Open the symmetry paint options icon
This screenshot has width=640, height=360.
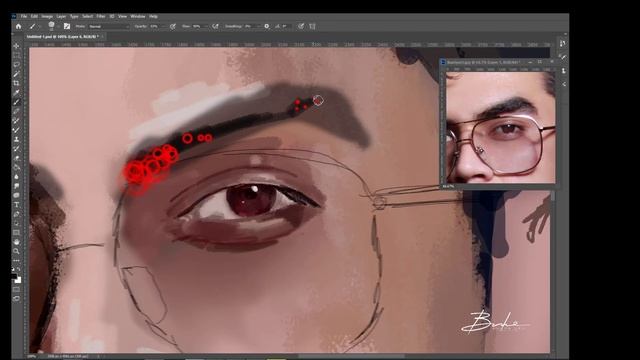coord(312,26)
